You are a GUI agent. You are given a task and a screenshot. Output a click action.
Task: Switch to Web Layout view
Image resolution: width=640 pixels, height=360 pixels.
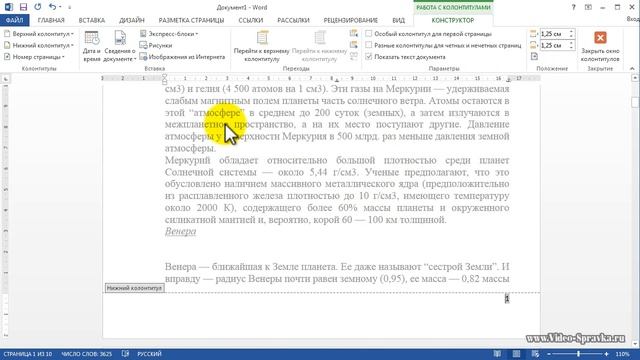point(535,354)
